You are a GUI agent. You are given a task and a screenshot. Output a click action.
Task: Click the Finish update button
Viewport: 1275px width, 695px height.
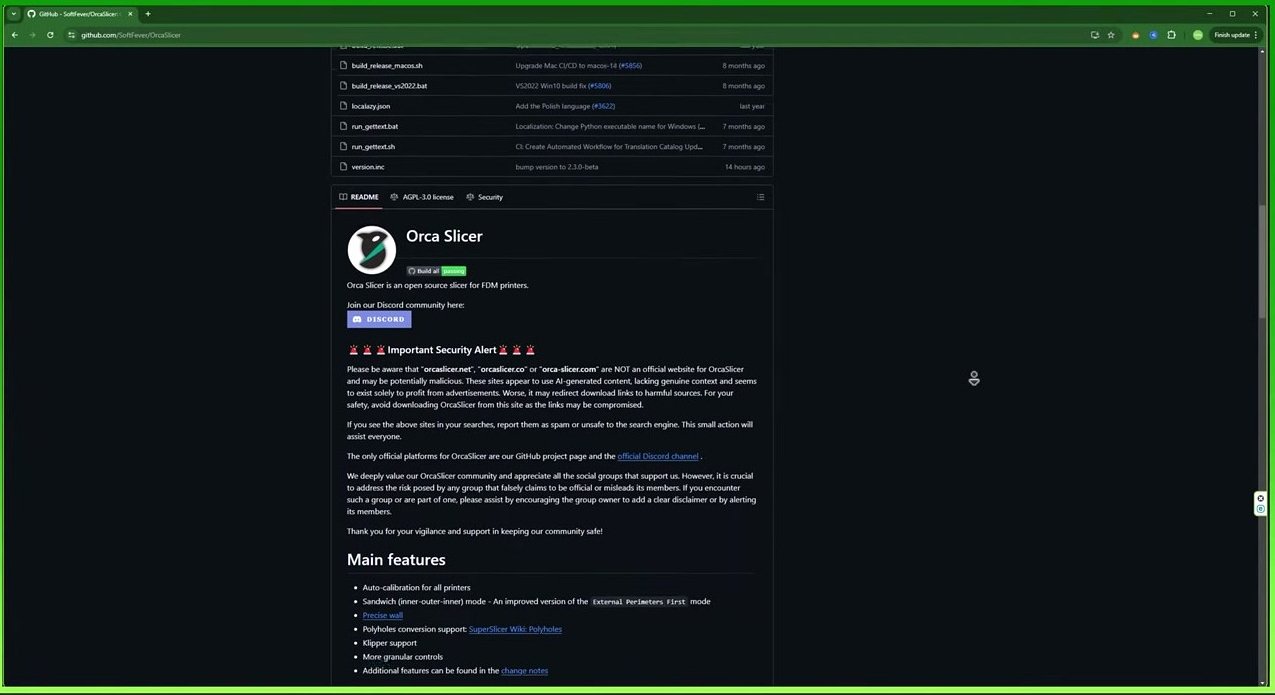tap(1232, 35)
